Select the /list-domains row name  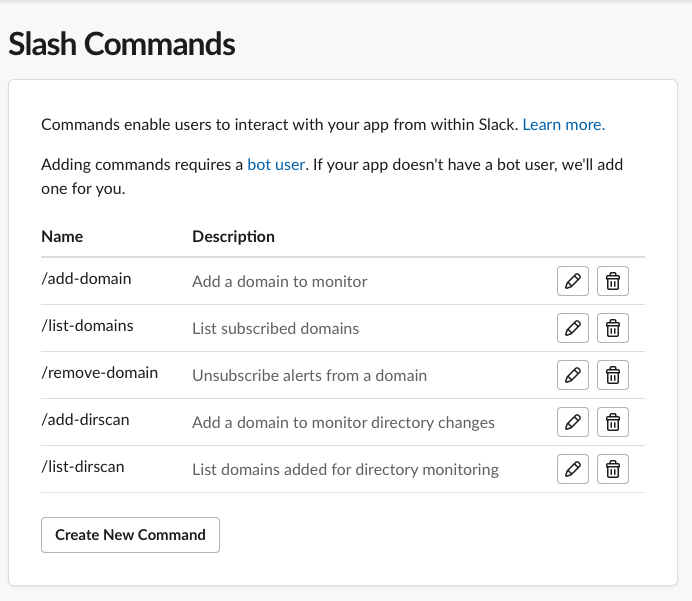87,326
